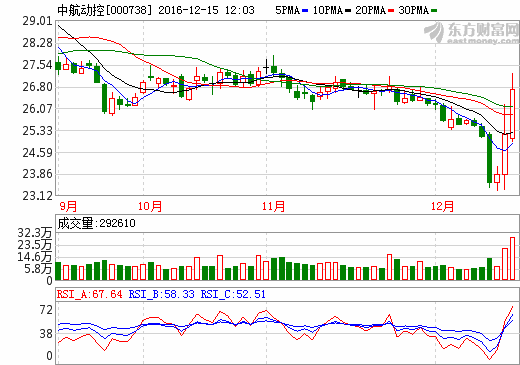The height and width of the screenshot is (365, 520).
Task: Click the timestamp 2016-12-15 12:03
Action: click(x=206, y=10)
